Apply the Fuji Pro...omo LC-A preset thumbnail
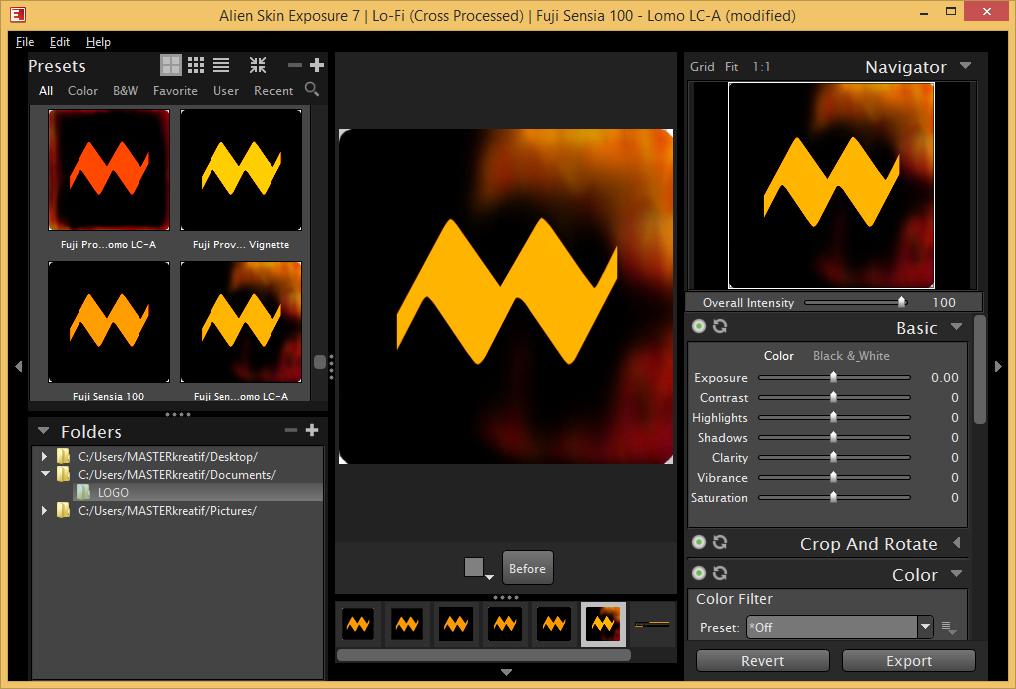 [109, 170]
